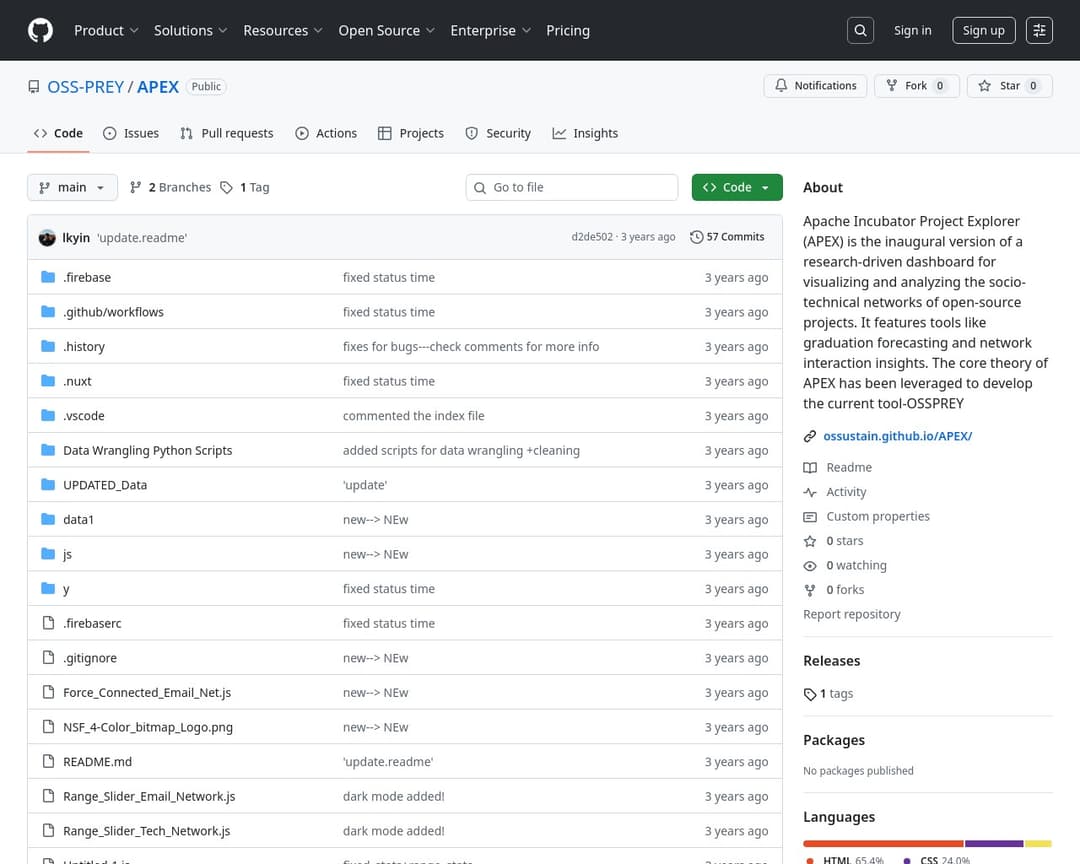Viewport: 1080px width, 864px height.
Task: Star the APEX repository
Action: coord(1009,86)
